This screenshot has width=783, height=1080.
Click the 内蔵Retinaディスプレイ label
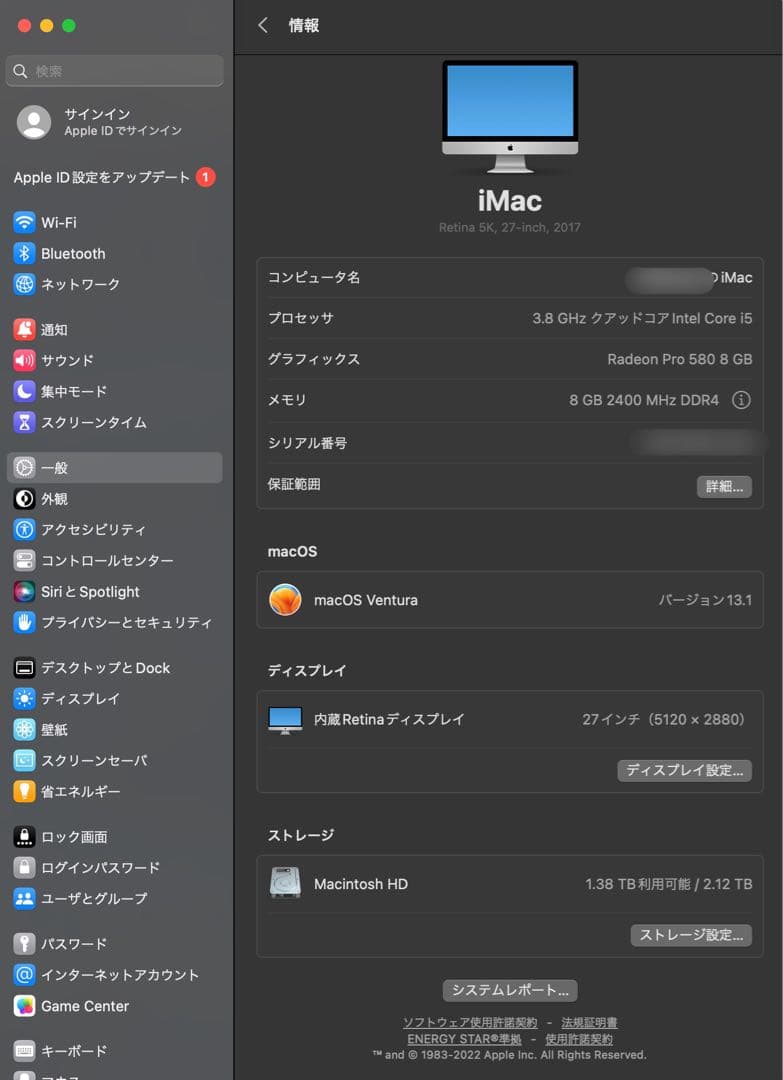(x=389, y=720)
